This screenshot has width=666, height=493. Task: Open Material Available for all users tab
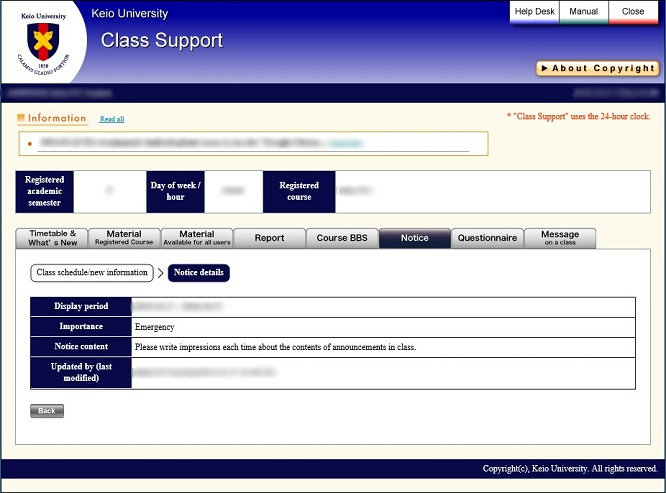point(197,238)
